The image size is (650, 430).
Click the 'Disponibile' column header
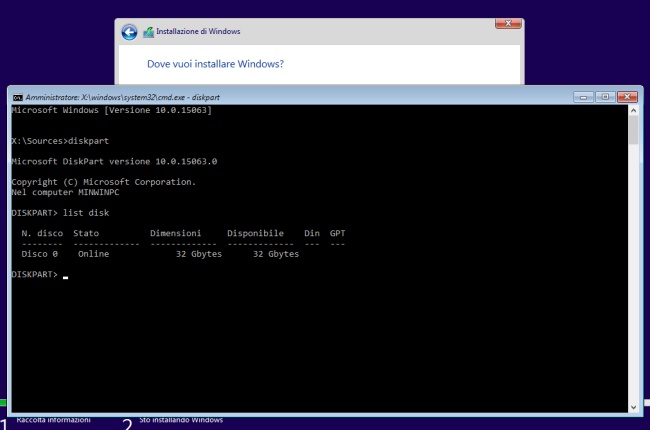255,233
